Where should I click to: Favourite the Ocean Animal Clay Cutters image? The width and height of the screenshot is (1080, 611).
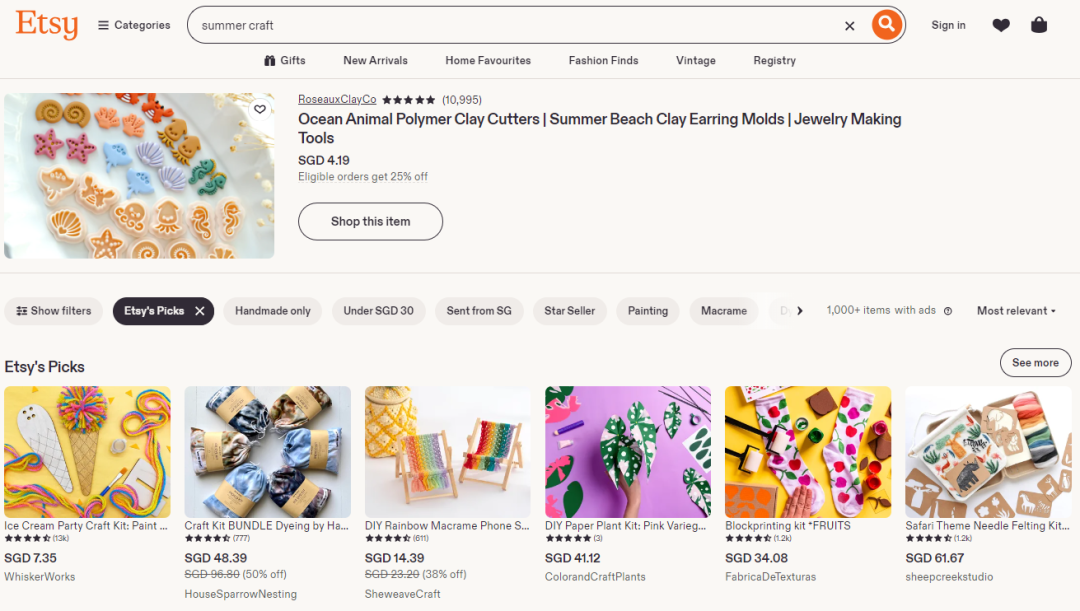click(260, 109)
